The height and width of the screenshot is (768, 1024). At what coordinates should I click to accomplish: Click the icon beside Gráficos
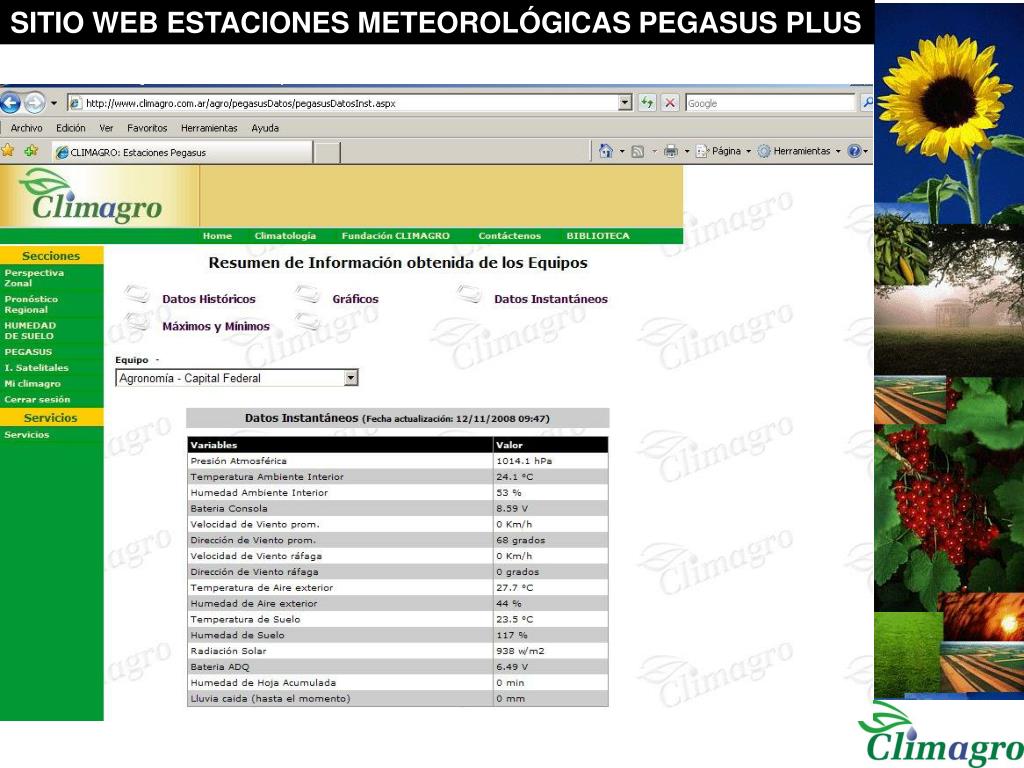[307, 294]
